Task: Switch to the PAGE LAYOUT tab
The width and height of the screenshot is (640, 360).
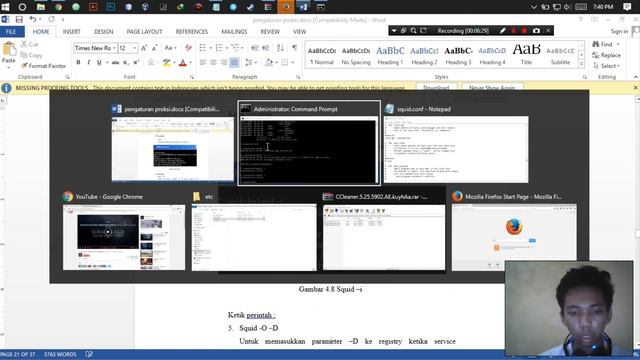Action: pyautogui.click(x=144, y=31)
